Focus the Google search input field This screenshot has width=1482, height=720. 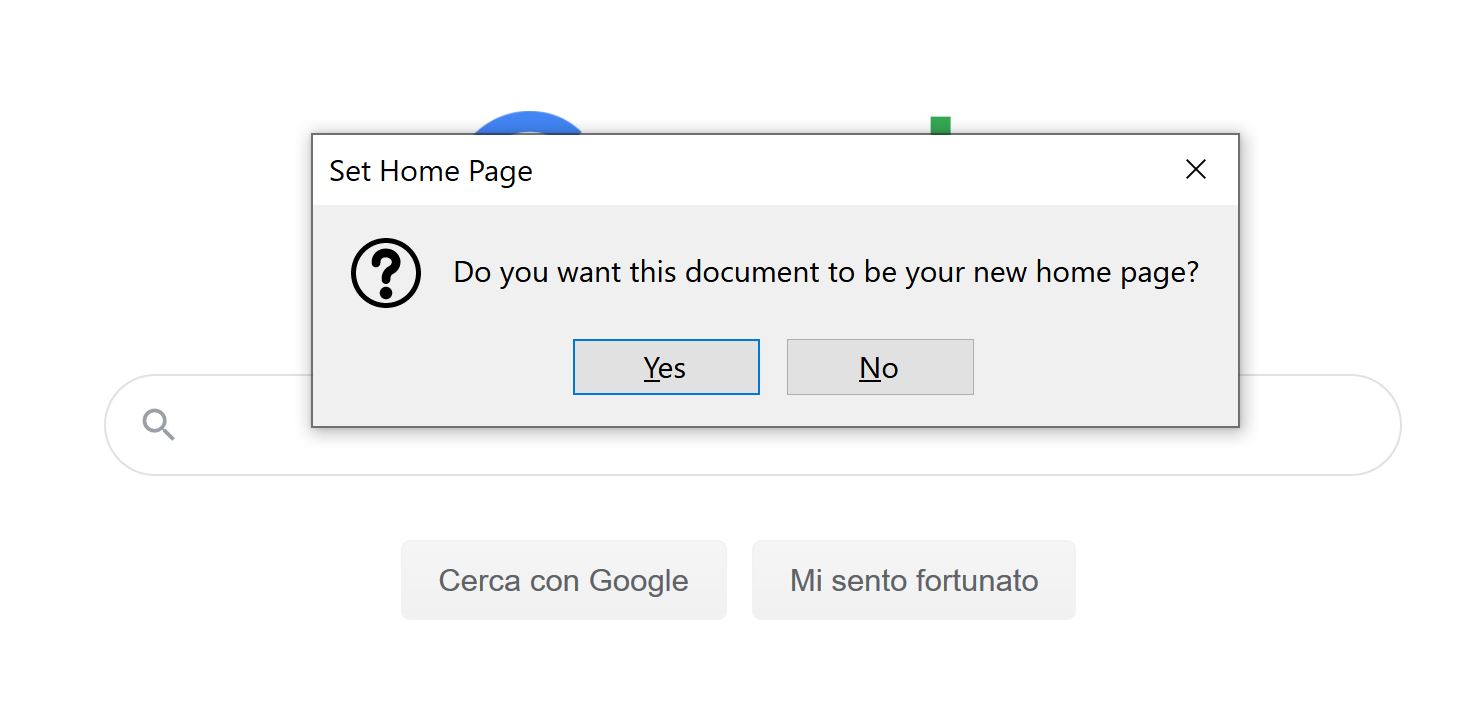[753, 425]
